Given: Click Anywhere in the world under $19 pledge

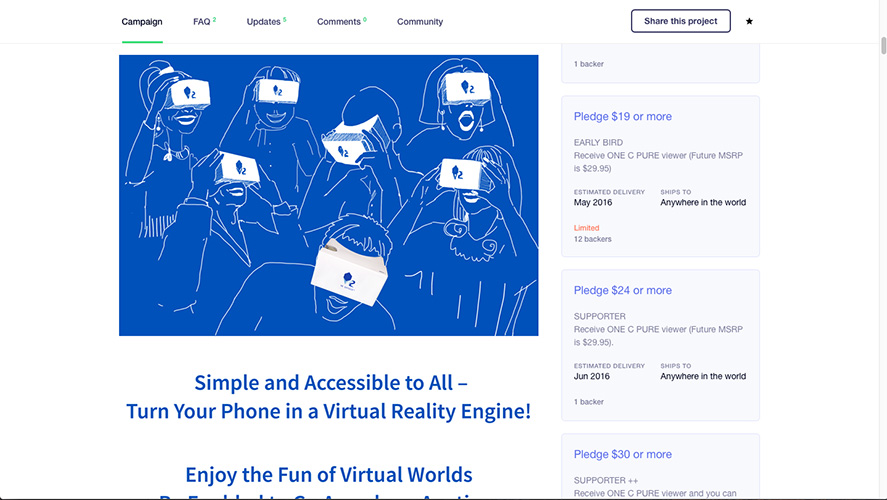Looking at the screenshot, I should click(703, 202).
